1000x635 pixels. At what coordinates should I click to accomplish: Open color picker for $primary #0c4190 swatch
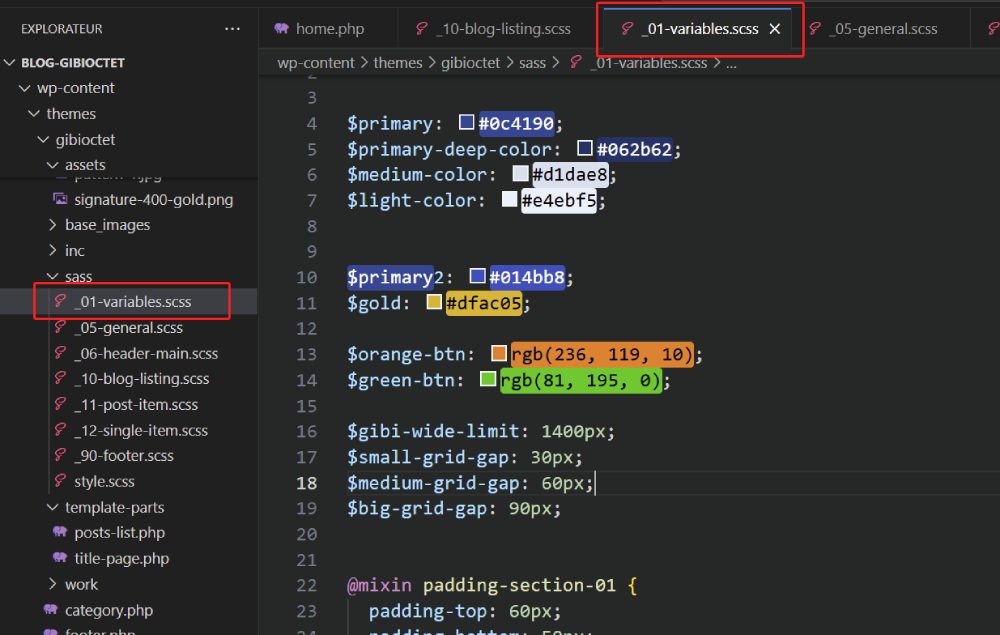(x=467, y=122)
